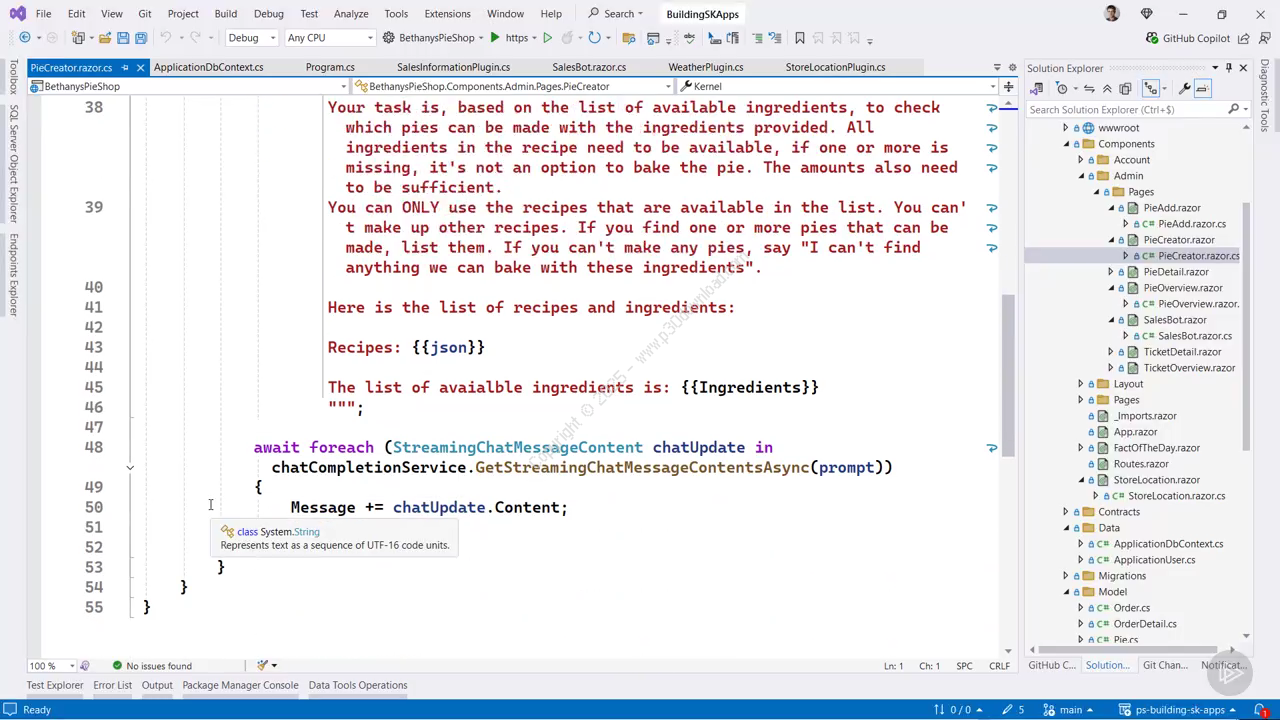Toggle auto-hide pin on Solution Explorer
This screenshot has height=720, width=1280.
(1229, 68)
